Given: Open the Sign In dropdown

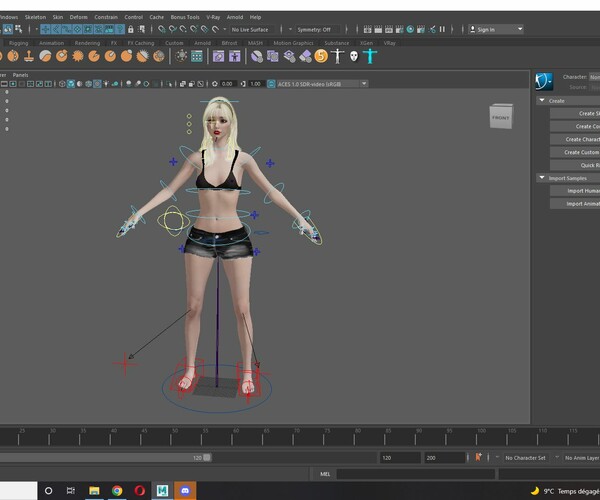Looking at the screenshot, I should 496,29.
